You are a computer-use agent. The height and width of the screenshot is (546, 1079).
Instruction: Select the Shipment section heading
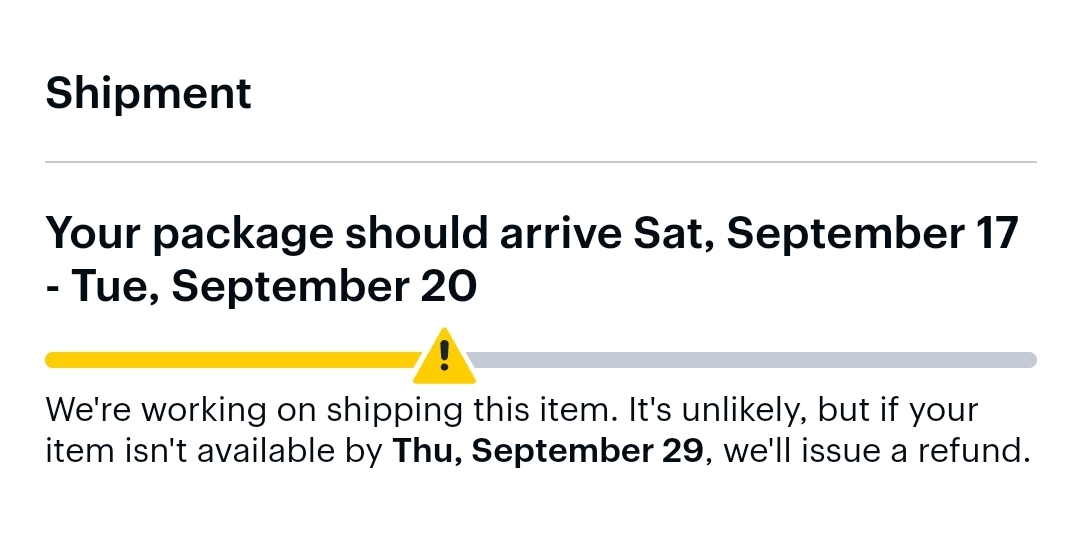(x=148, y=93)
